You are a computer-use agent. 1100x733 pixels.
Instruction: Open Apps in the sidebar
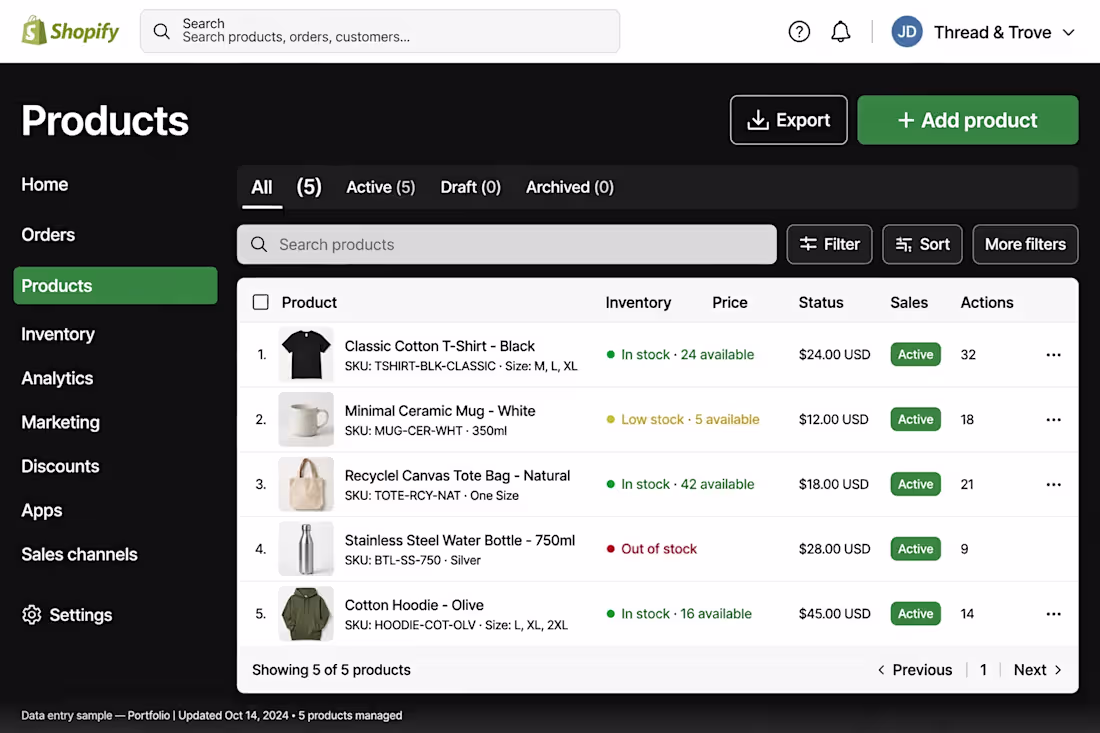[41, 511]
